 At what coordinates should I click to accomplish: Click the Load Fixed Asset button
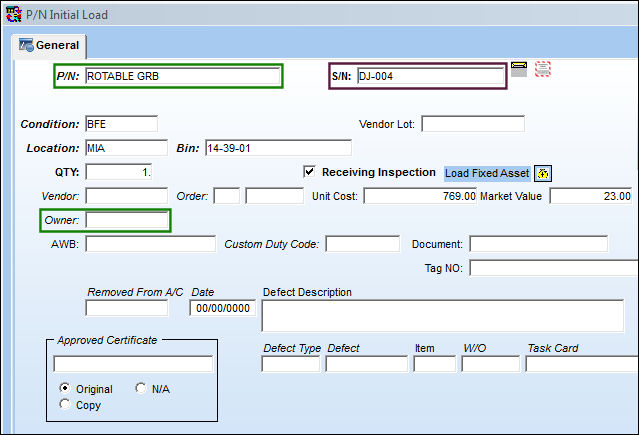point(487,173)
